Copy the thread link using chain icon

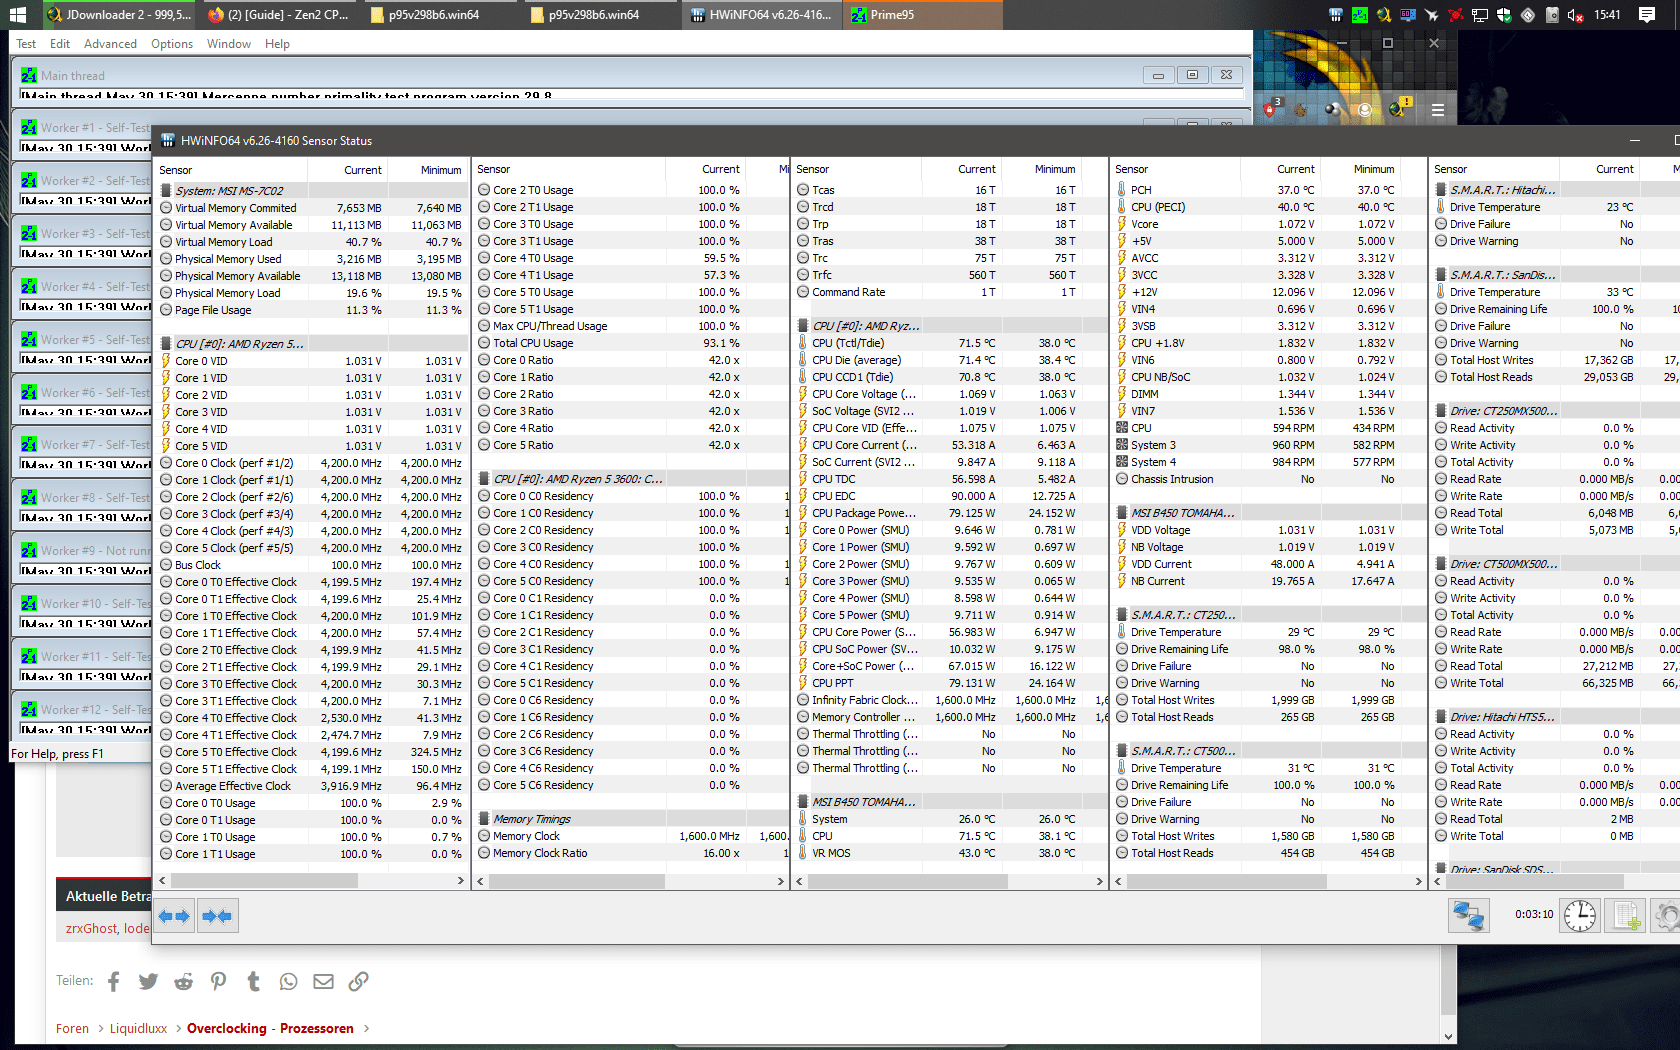point(358,982)
